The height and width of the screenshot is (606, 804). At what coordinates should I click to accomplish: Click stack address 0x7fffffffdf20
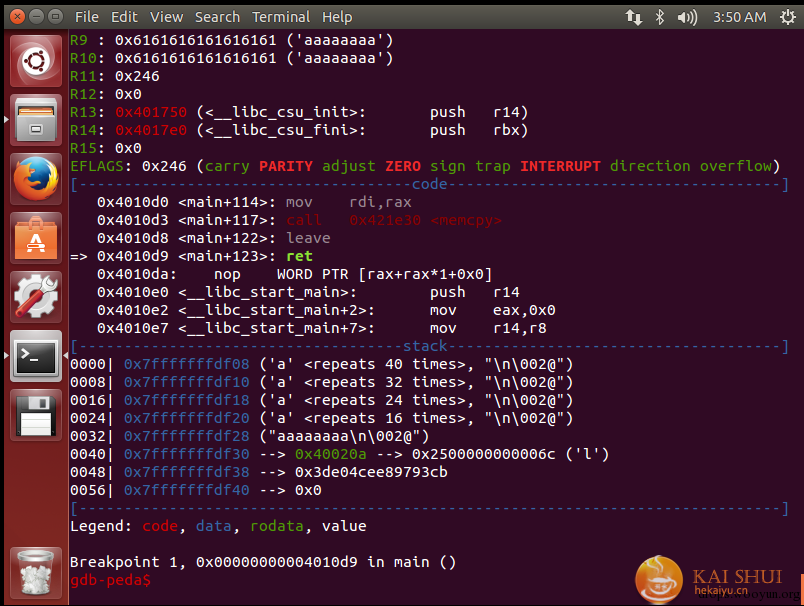click(187, 418)
